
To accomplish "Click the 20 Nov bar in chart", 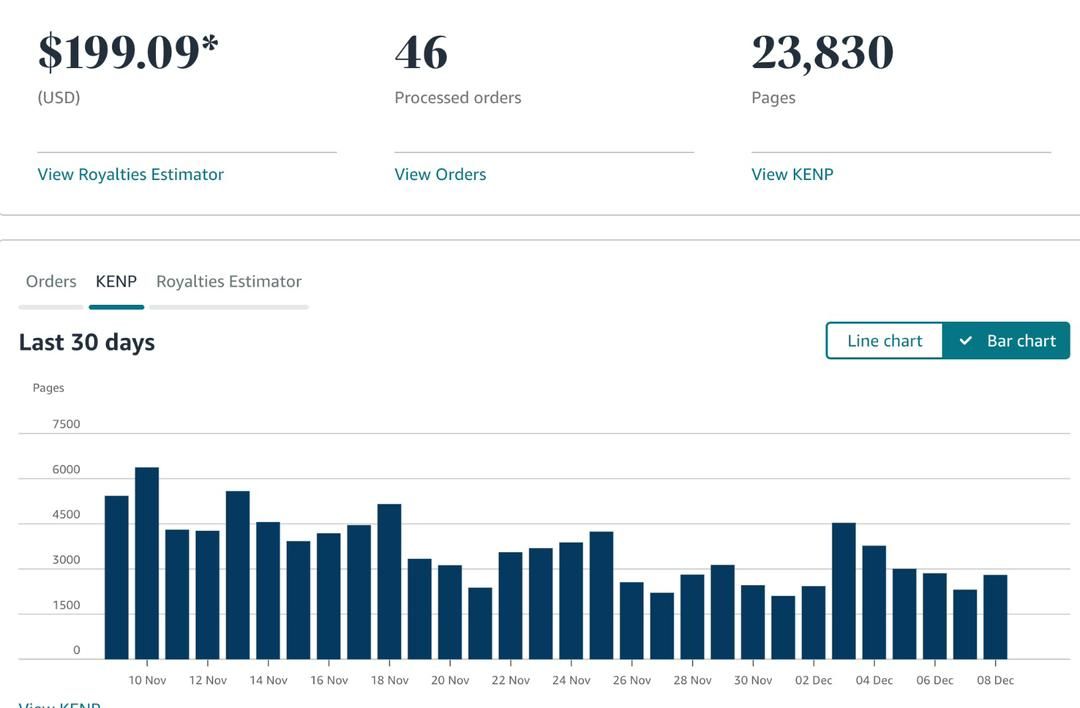I will click(x=450, y=612).
